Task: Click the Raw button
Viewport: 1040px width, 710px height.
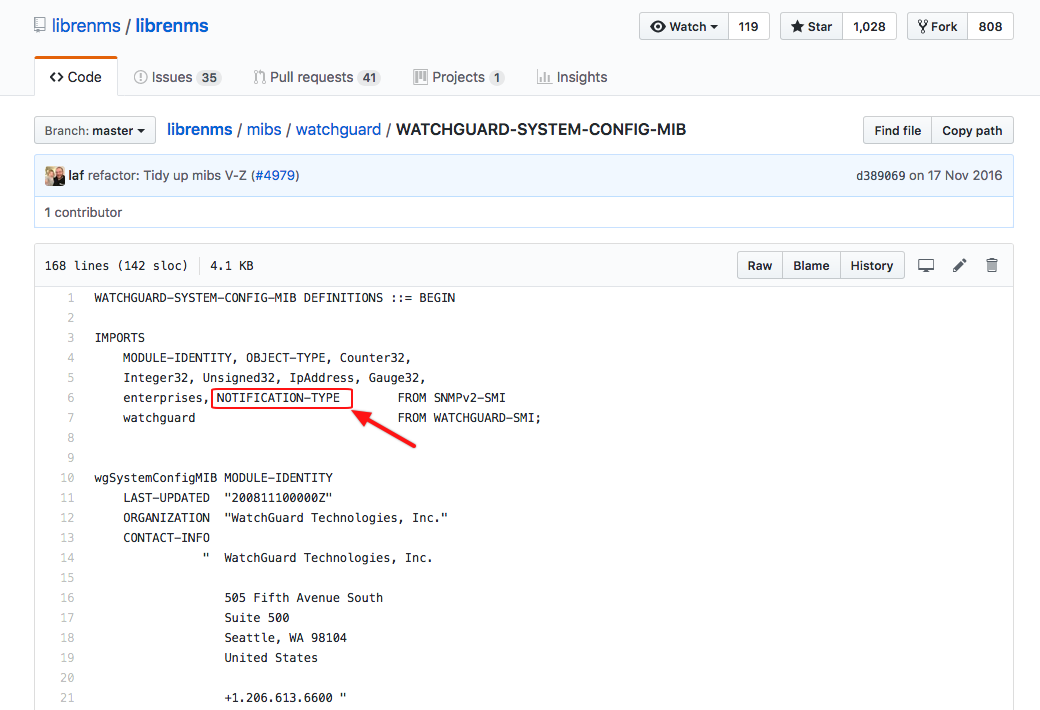Action: (x=760, y=265)
